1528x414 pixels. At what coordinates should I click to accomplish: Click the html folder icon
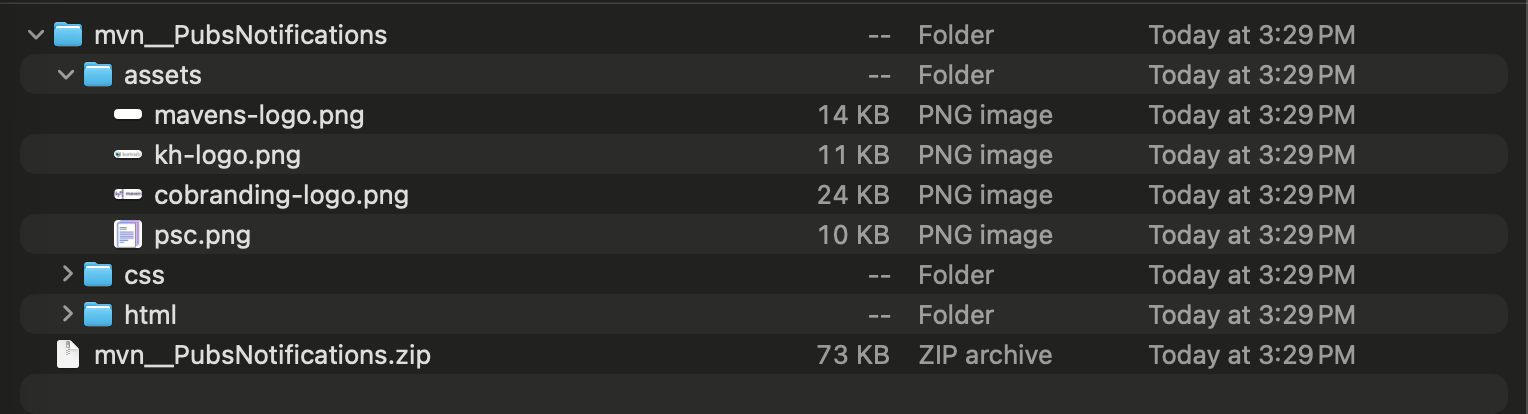pyautogui.click(x=98, y=315)
